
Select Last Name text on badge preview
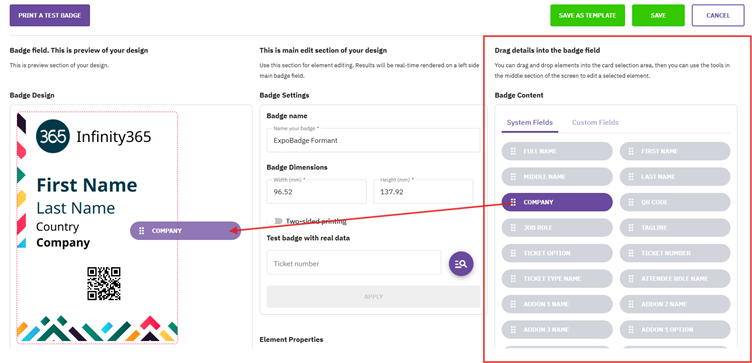(x=76, y=208)
